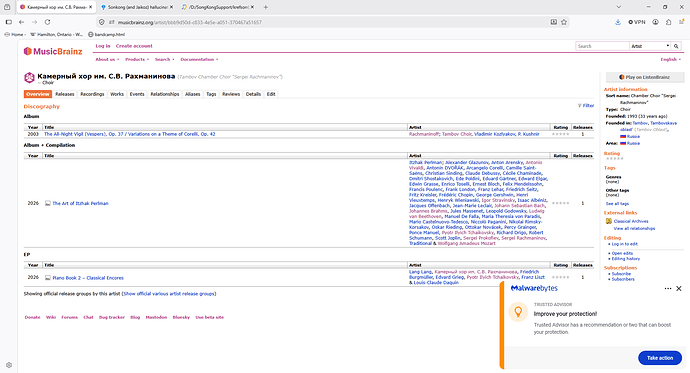Click the cover art icon for Piano Book 2
Image resolution: width=690 pixels, height=373 pixels.
pyautogui.click(x=48, y=278)
